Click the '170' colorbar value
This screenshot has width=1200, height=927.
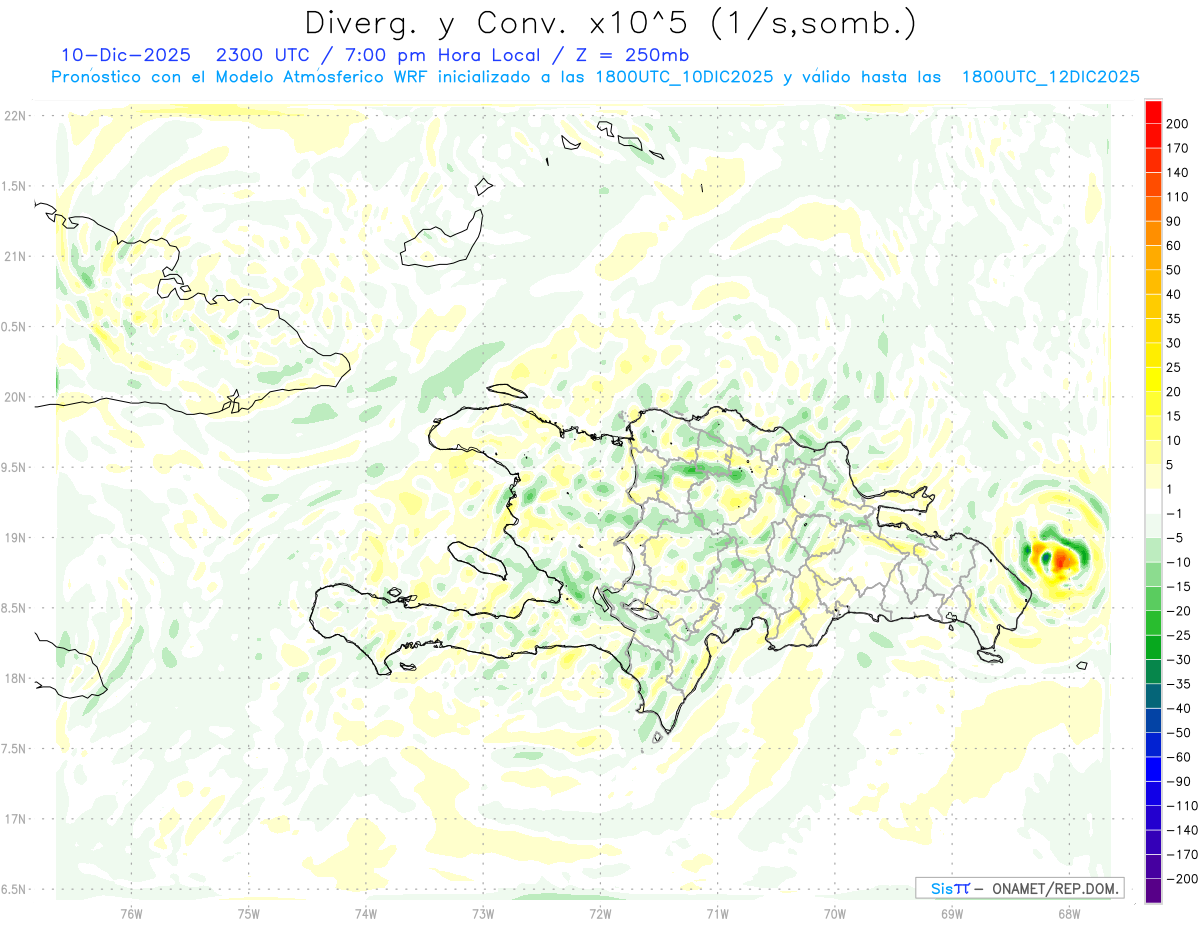[x=1177, y=148]
